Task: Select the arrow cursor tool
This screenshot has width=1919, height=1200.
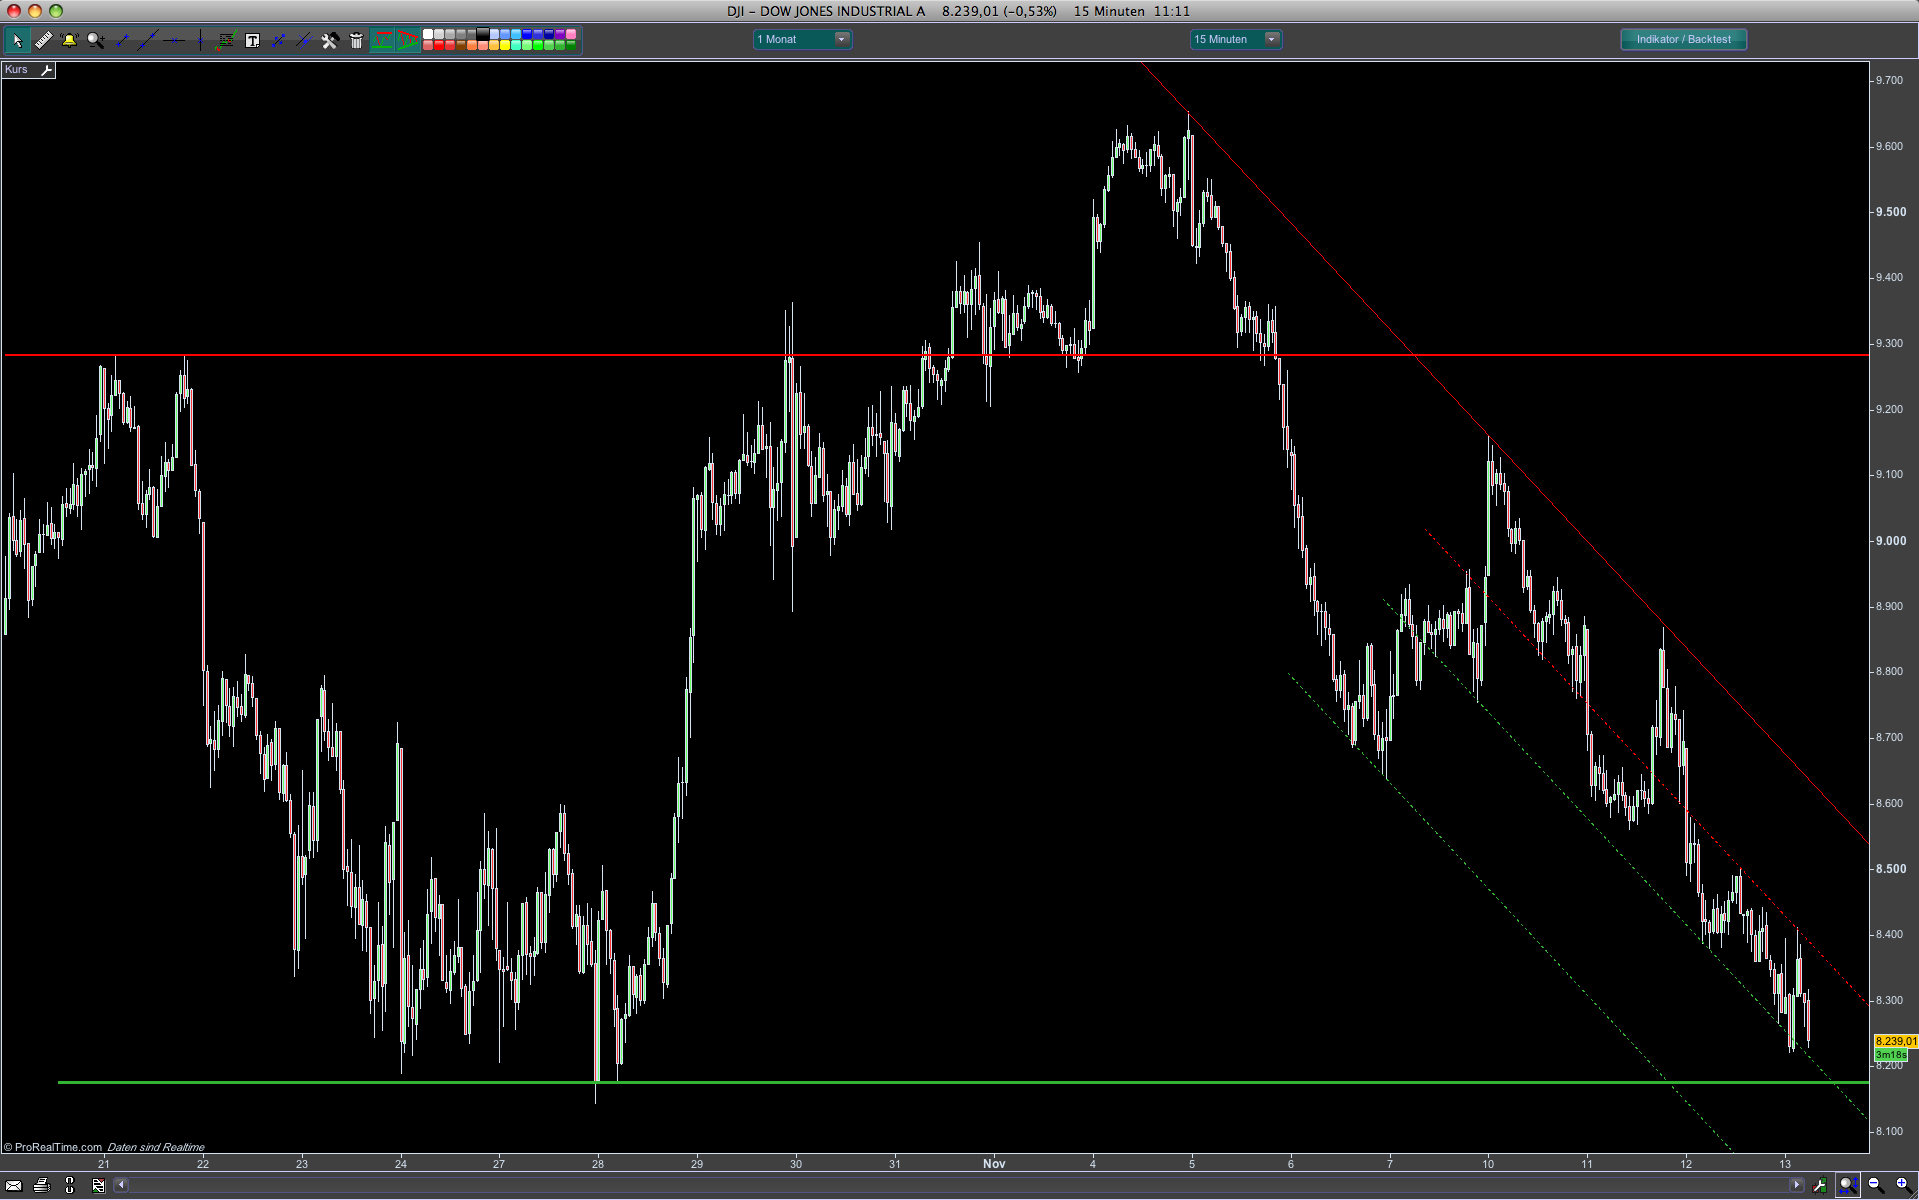Action: tap(17, 40)
